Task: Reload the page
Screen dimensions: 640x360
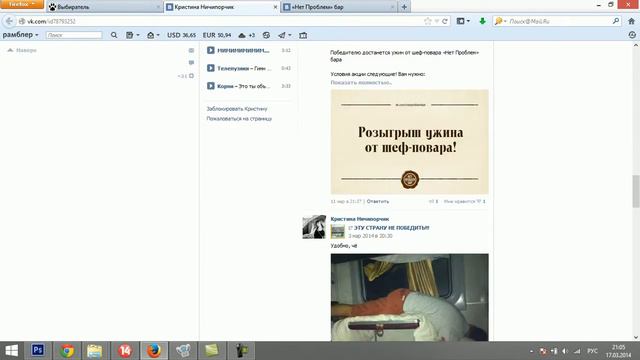Action: click(444, 21)
